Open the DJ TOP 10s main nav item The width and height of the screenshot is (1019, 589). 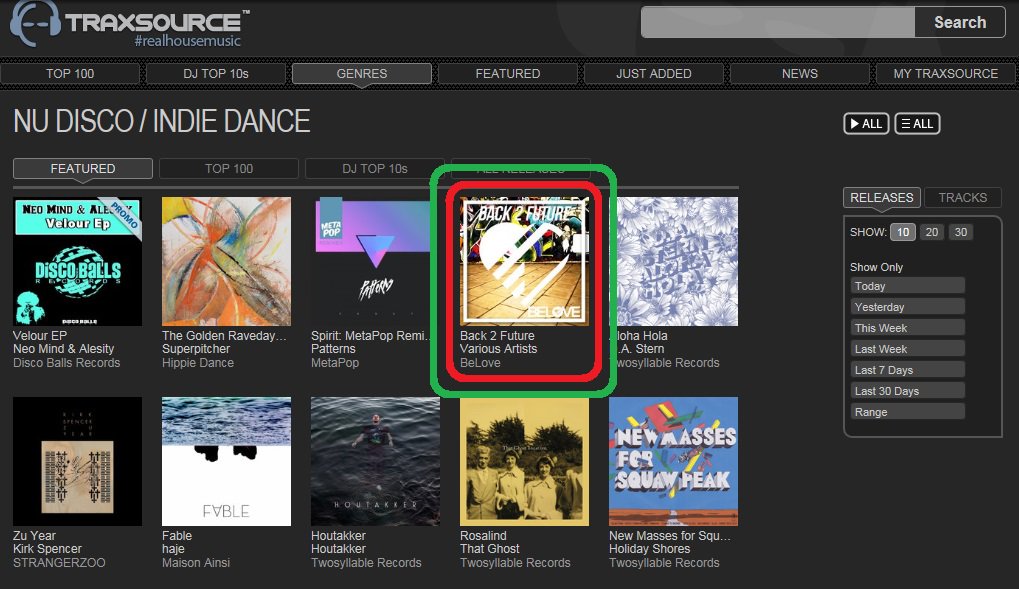[x=216, y=73]
